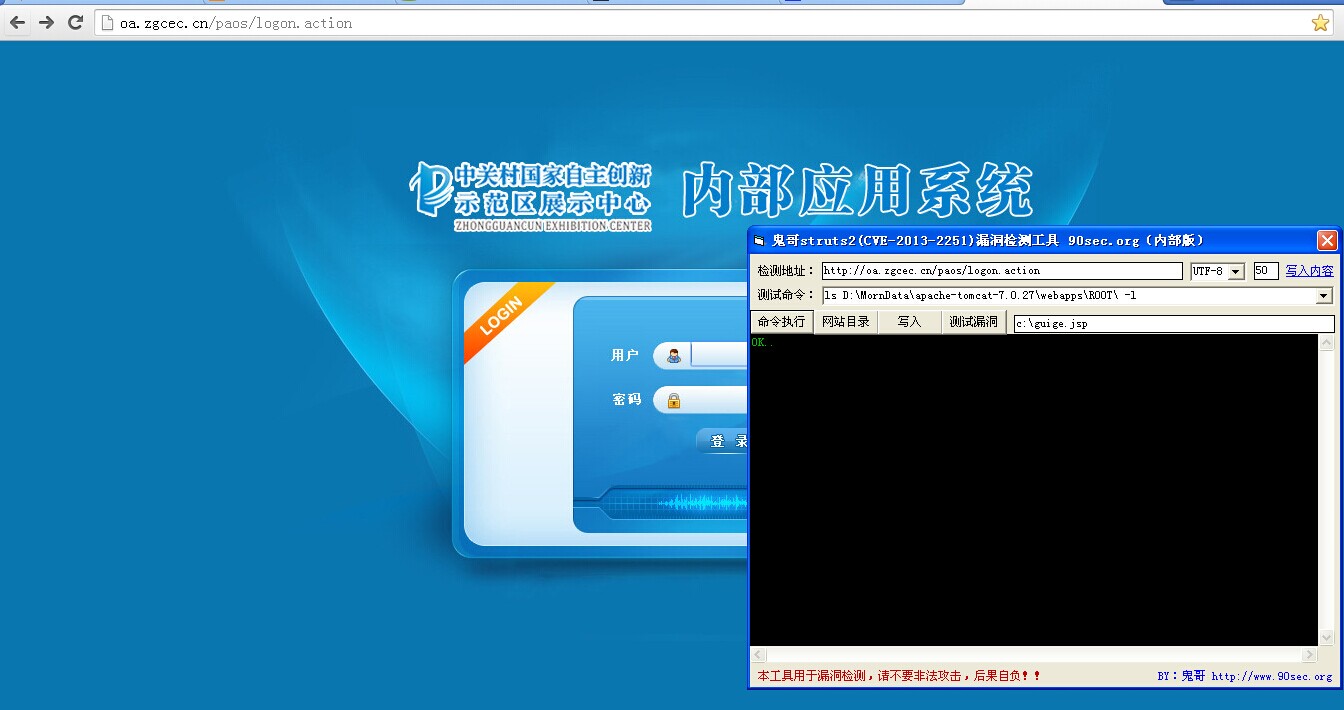
Task: Edit the c:\guige.jsp path field
Action: point(1174,324)
